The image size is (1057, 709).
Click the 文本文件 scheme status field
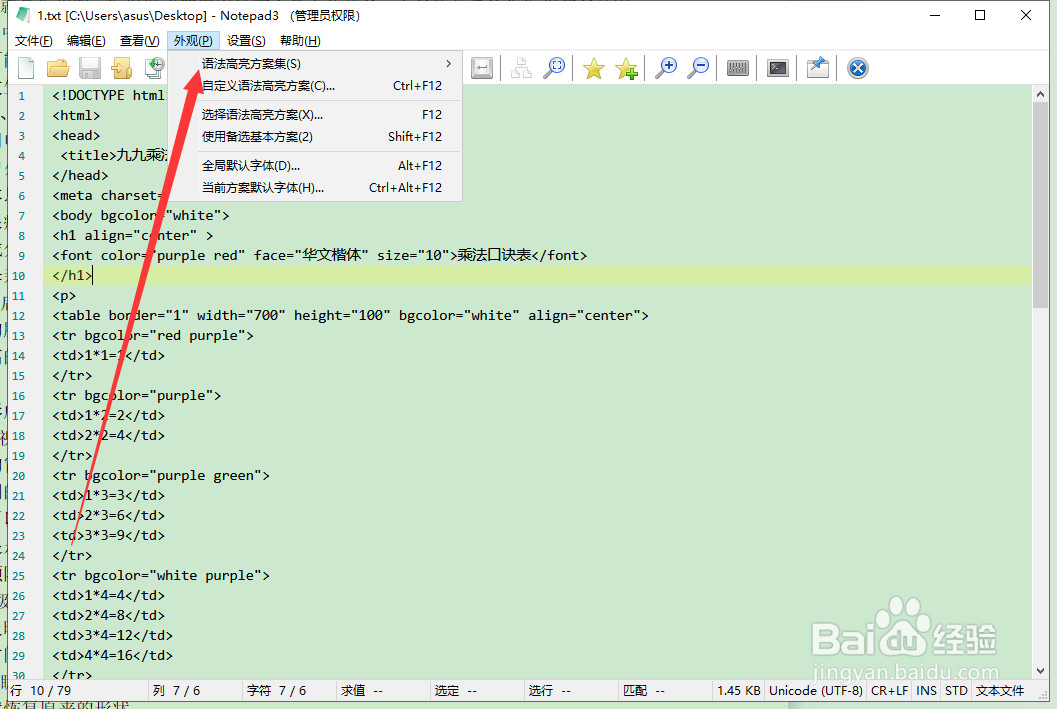(x=1000, y=691)
